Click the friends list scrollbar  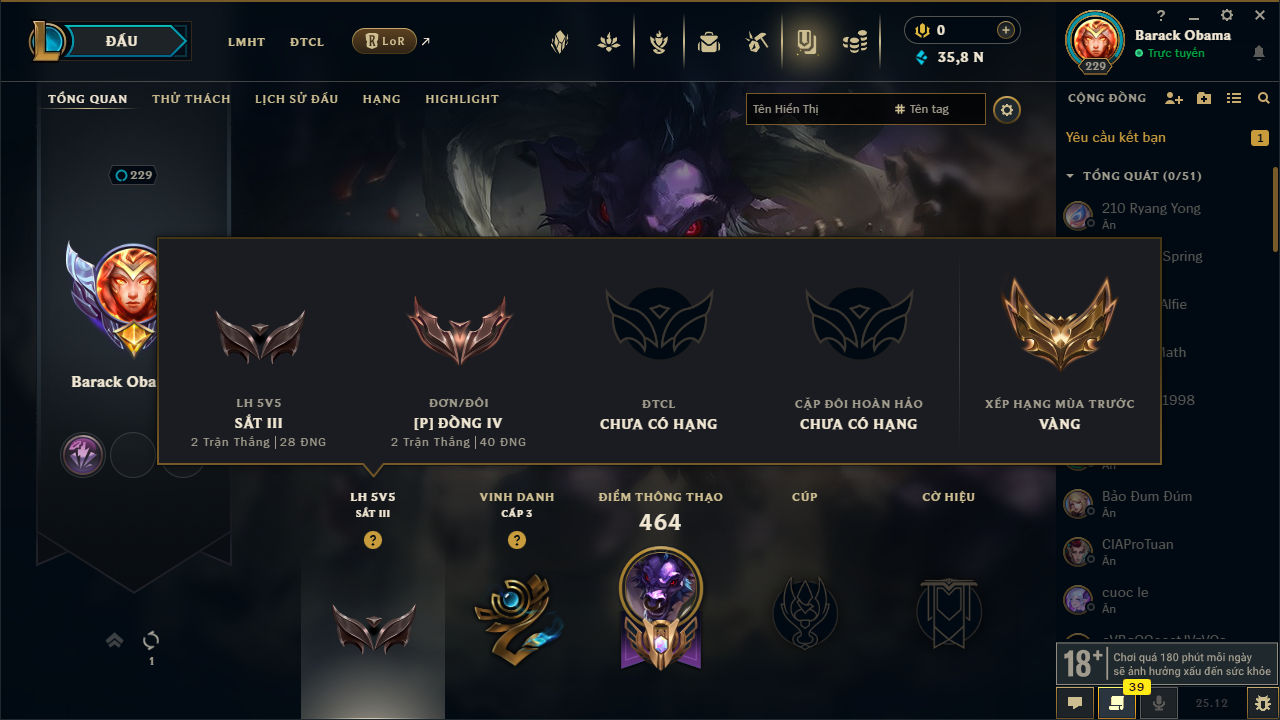pos(1275,210)
